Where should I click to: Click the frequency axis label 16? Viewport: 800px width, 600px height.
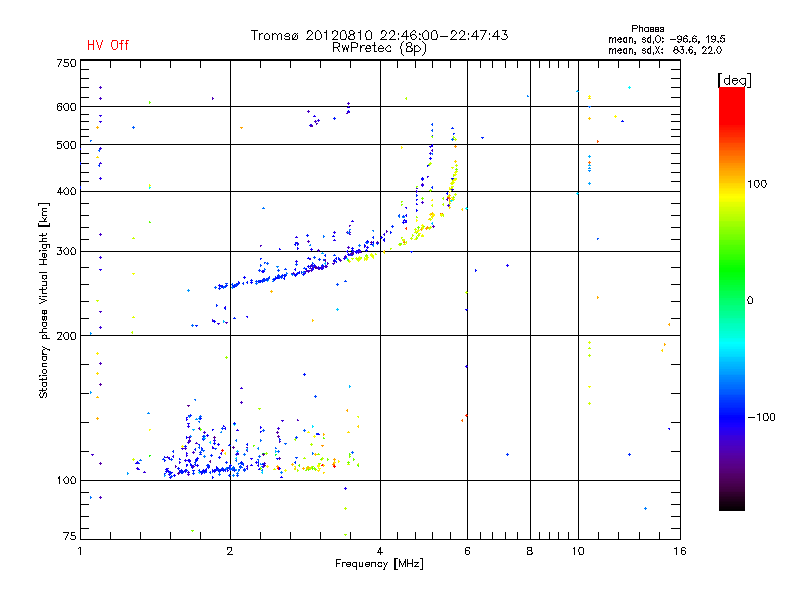point(680,551)
